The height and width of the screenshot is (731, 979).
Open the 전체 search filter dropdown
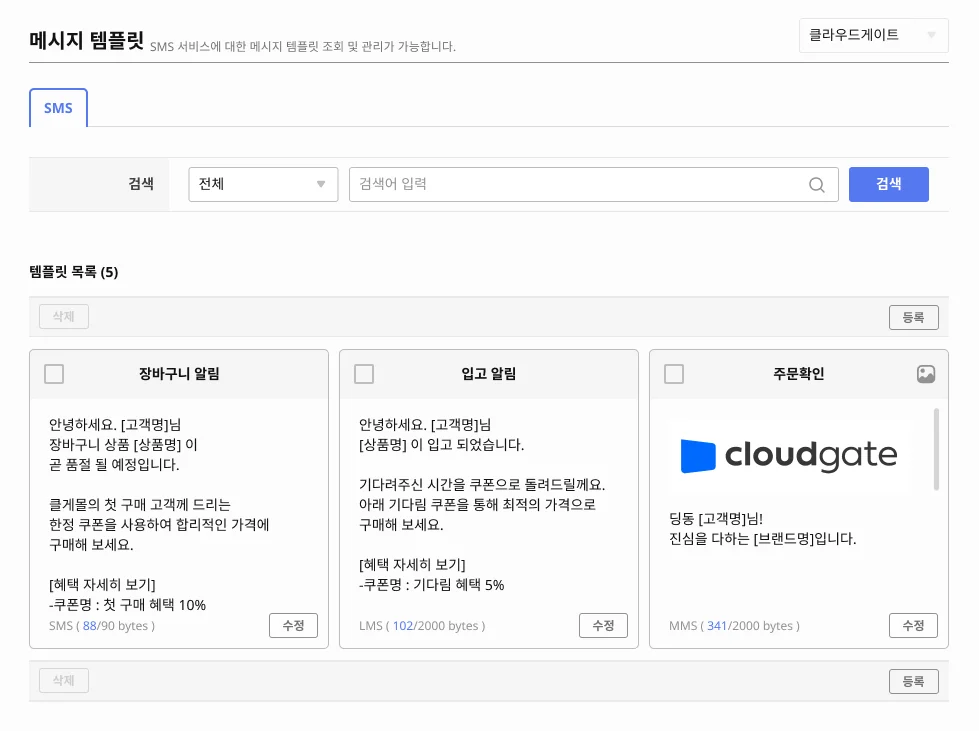pos(263,184)
